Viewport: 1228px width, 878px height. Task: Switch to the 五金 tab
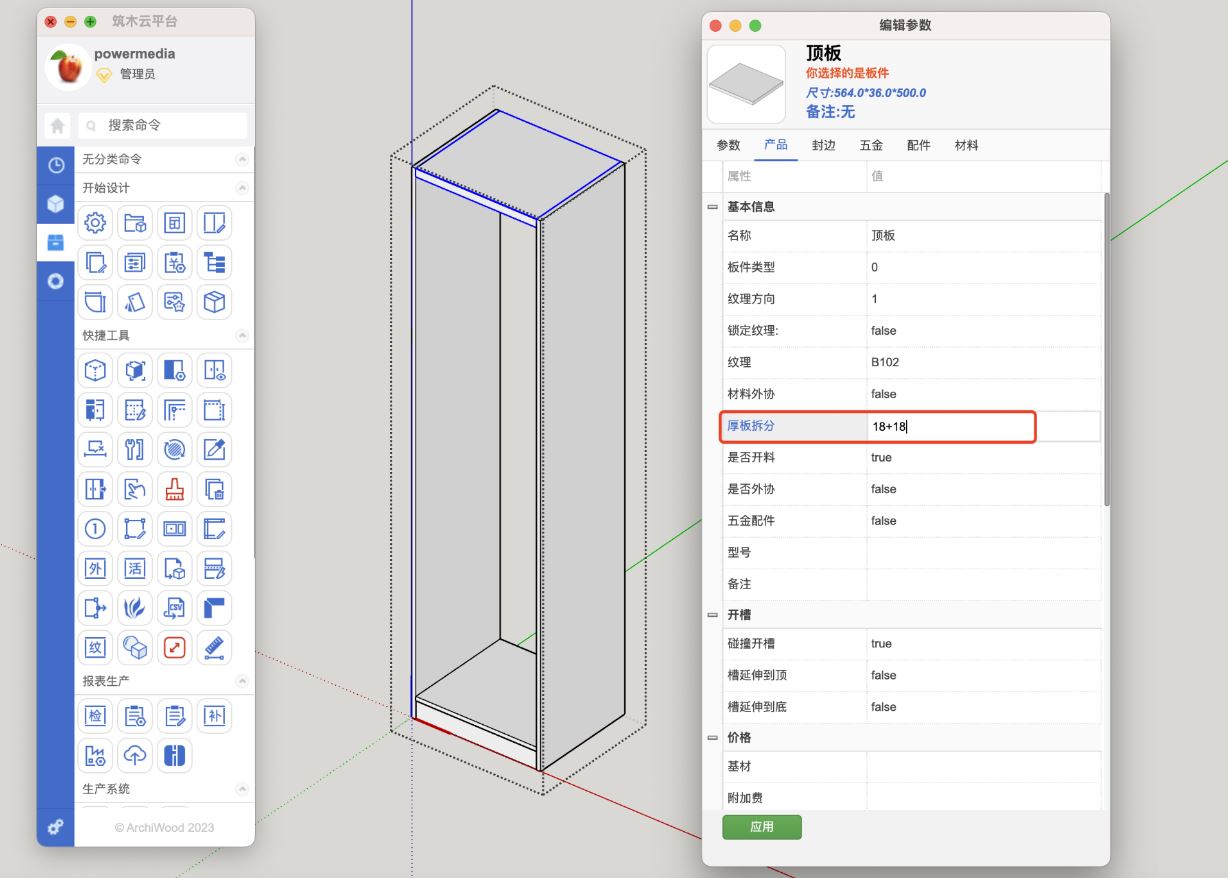click(x=871, y=146)
